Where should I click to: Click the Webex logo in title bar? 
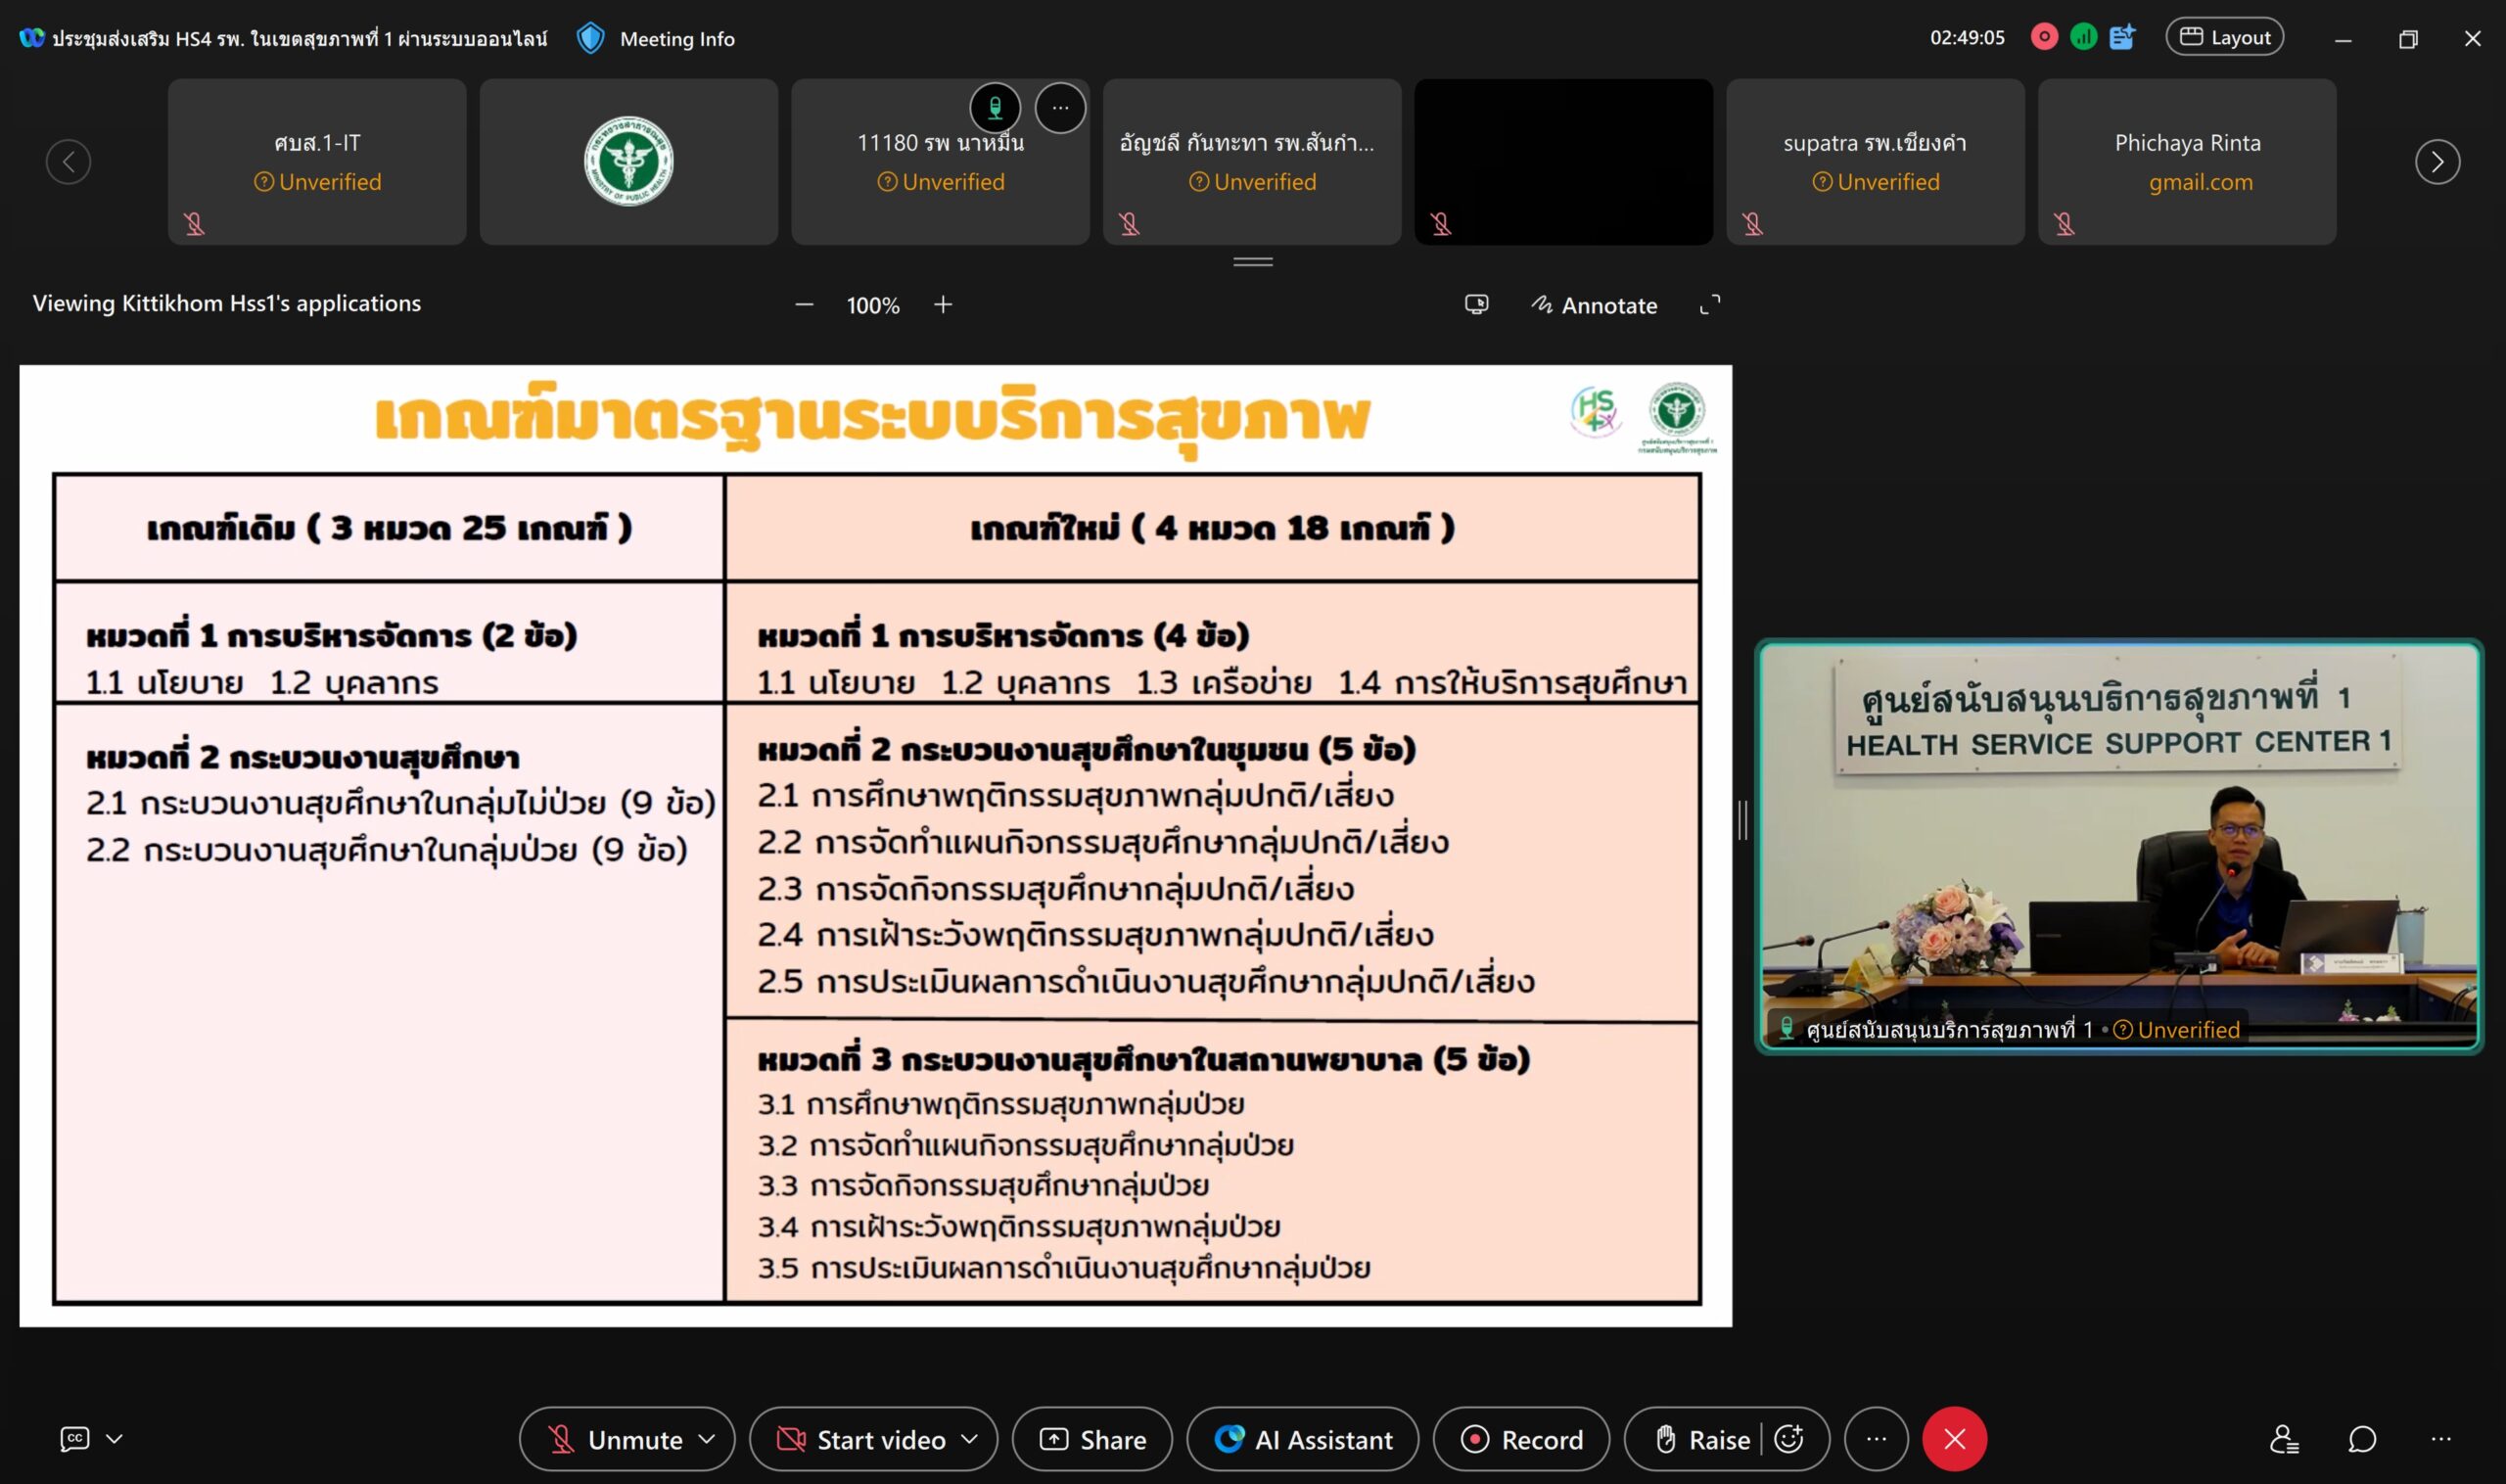pyautogui.click(x=32, y=38)
